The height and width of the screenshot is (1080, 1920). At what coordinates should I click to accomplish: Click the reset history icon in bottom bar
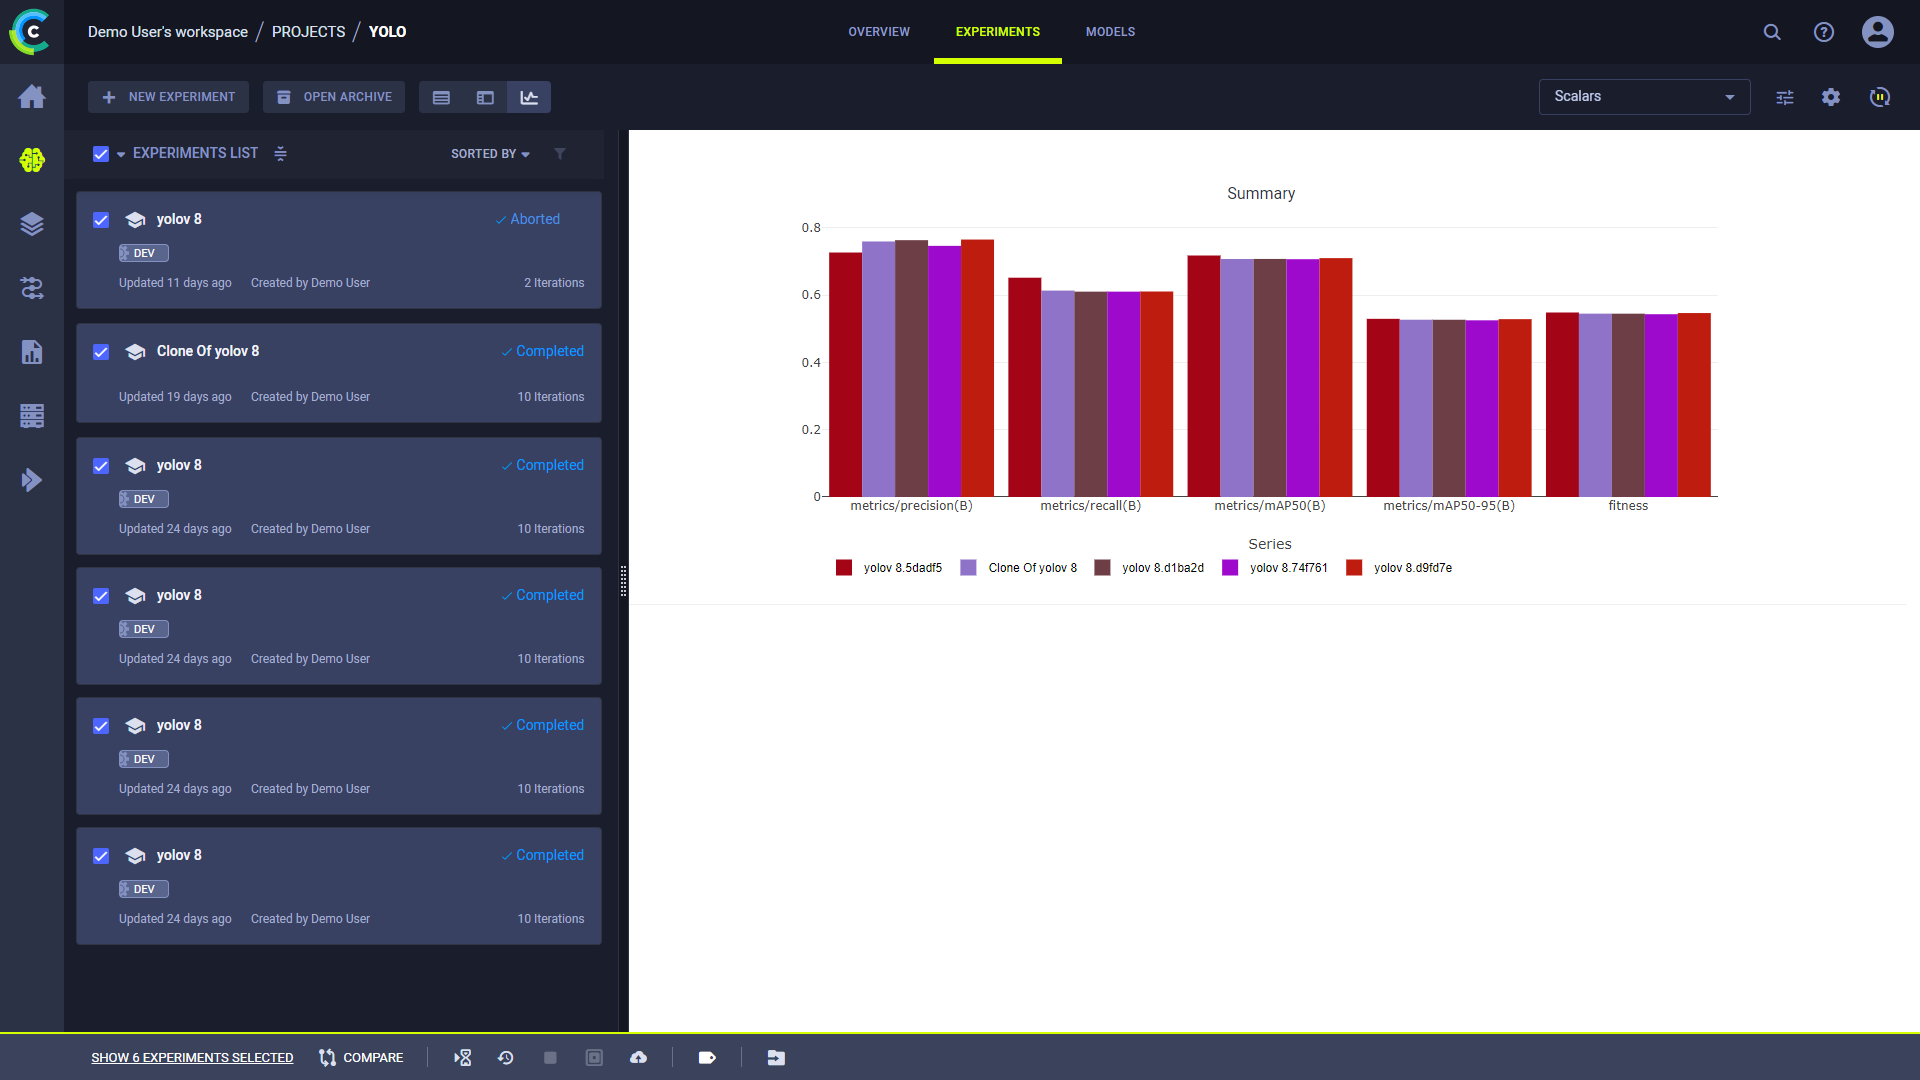[x=506, y=1057]
